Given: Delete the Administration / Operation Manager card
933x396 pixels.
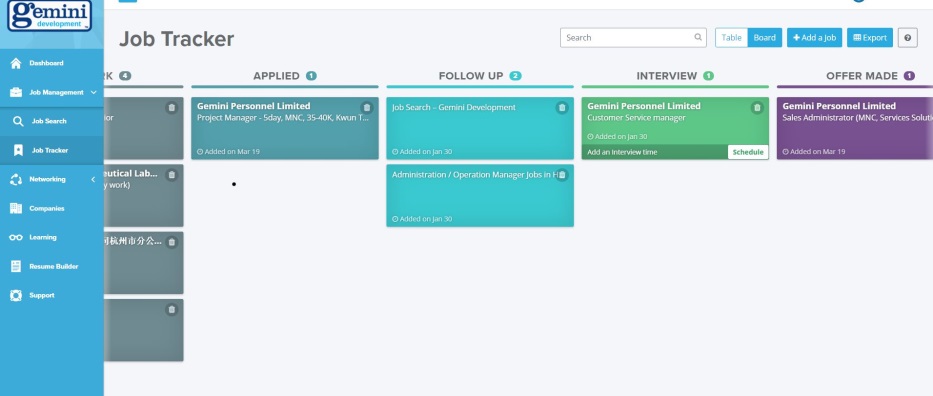Looking at the screenshot, I should (562, 175).
